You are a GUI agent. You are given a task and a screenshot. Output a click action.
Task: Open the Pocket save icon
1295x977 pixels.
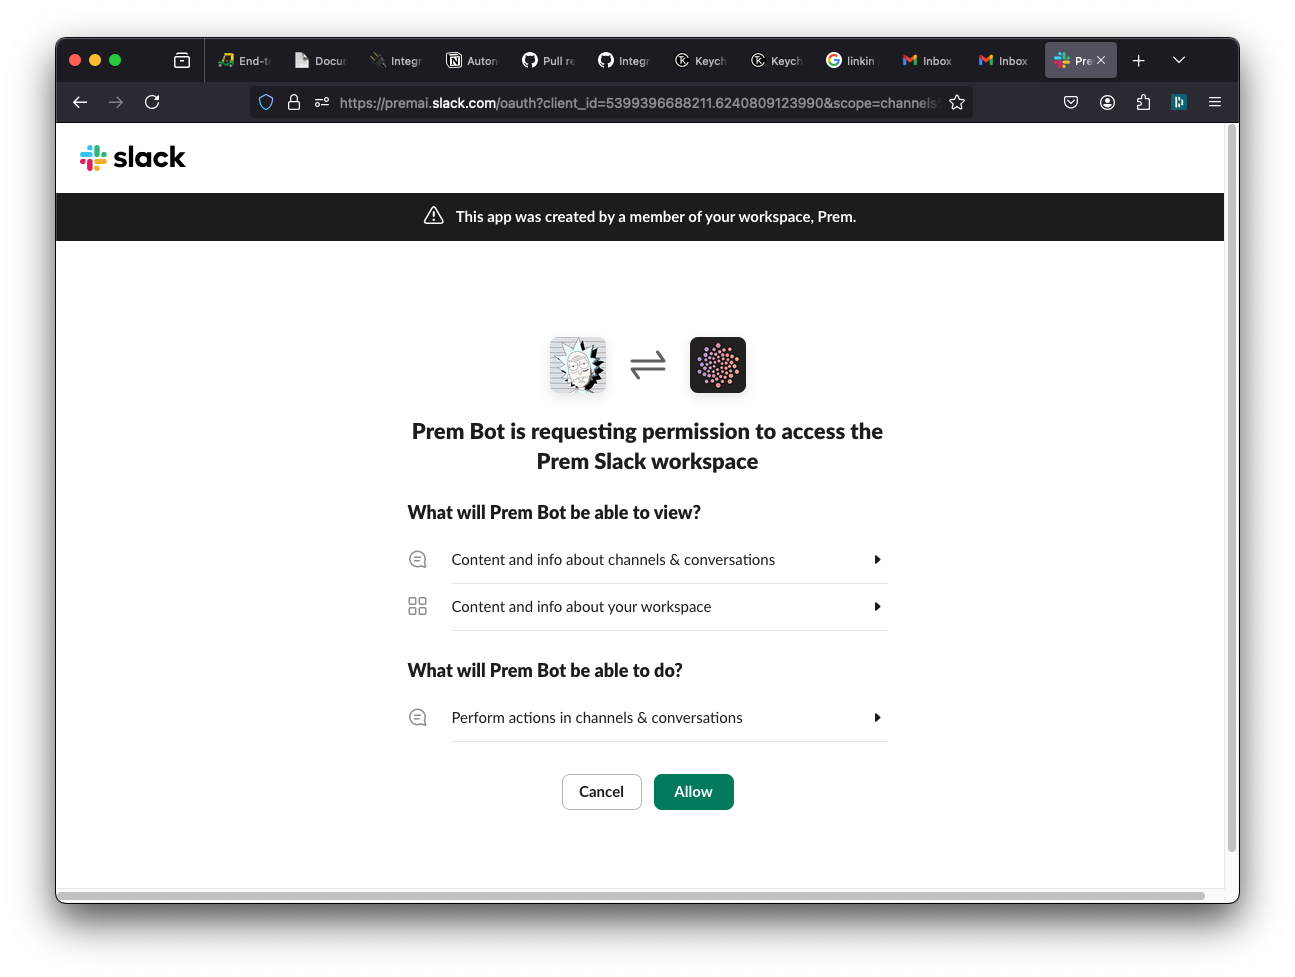[x=1071, y=102]
